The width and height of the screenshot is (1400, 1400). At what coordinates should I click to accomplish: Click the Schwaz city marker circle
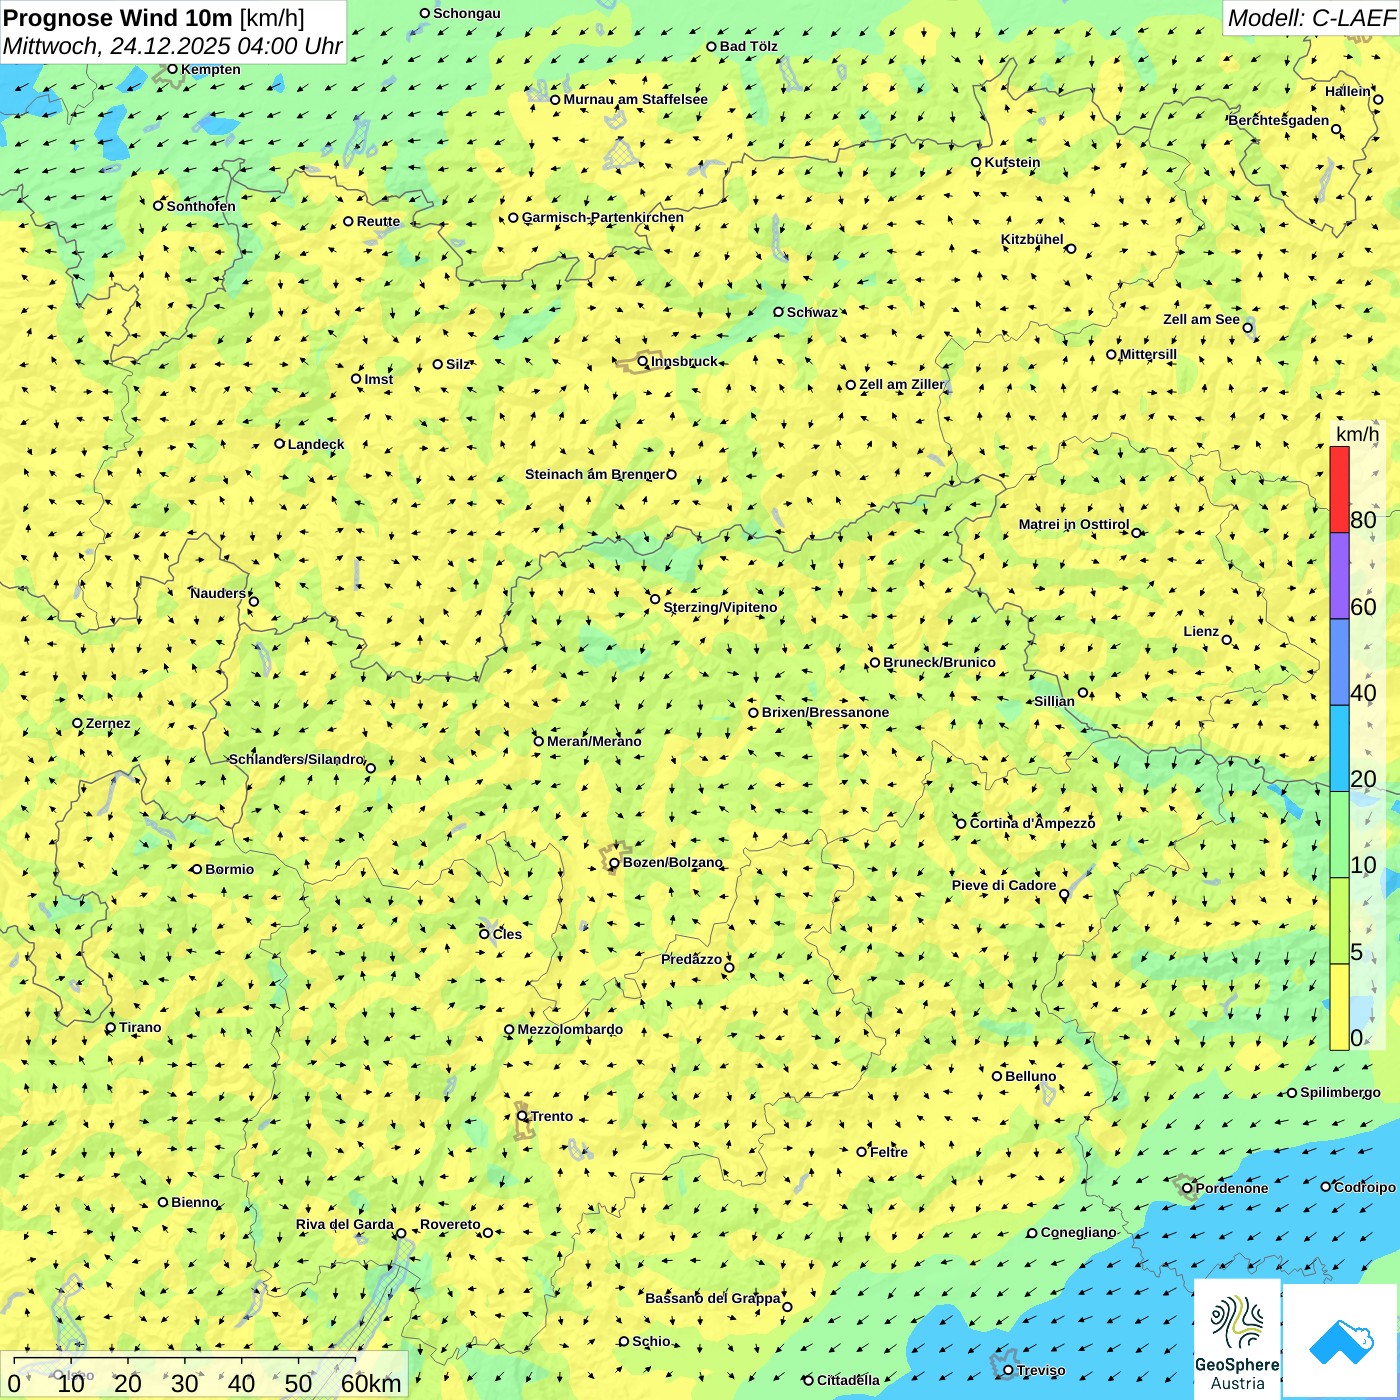779,312
